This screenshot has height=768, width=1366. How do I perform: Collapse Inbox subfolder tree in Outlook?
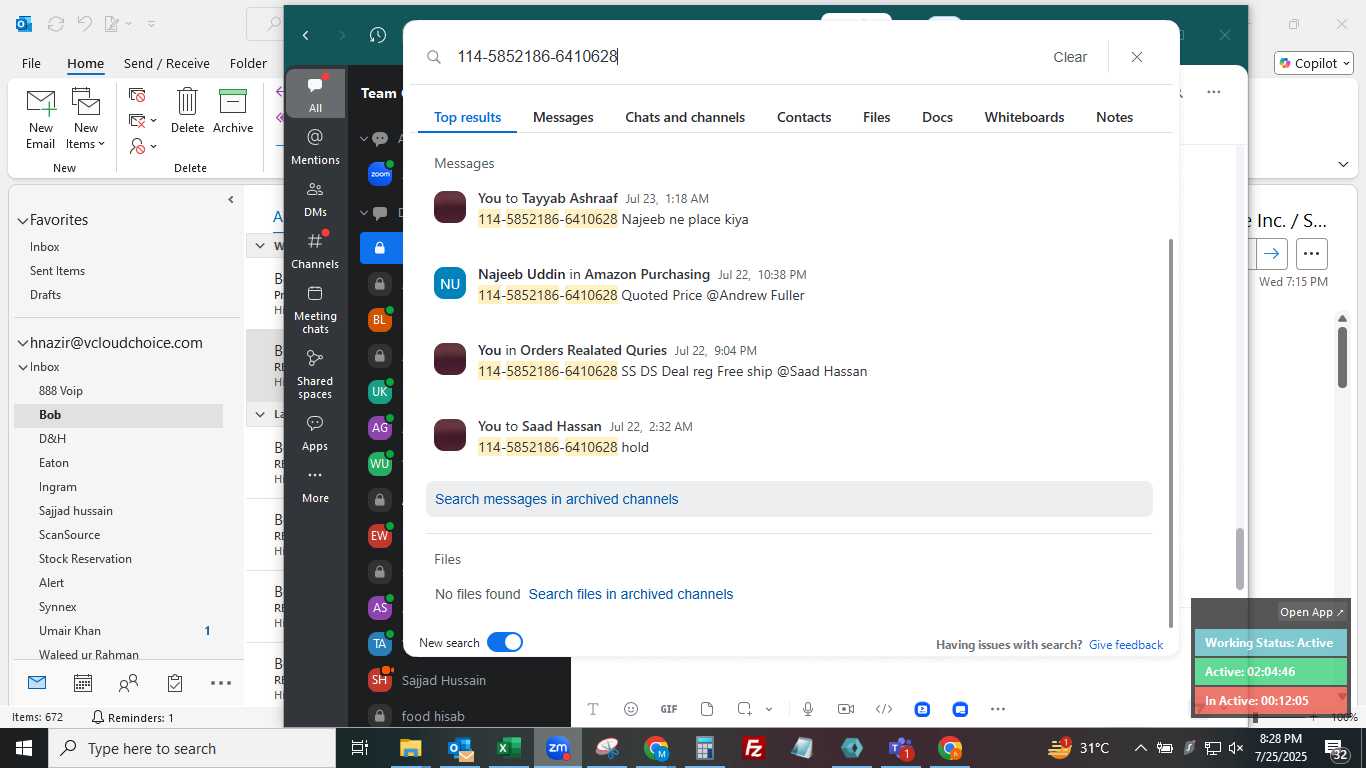(x=23, y=367)
